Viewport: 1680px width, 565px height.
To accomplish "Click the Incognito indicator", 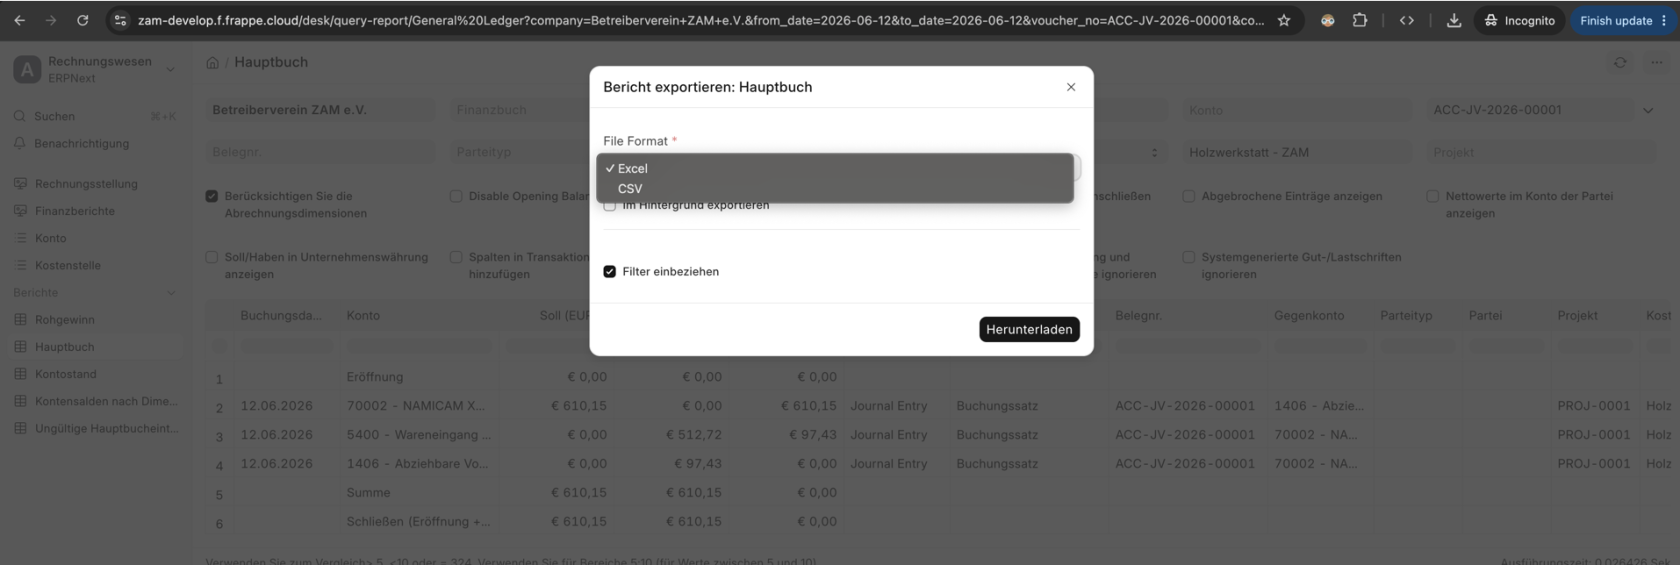I will click(1519, 20).
